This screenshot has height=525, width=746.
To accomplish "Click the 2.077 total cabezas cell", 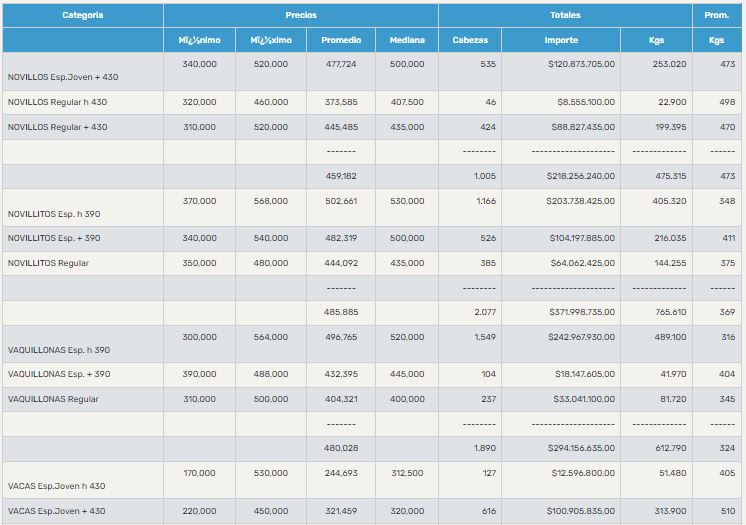I will point(486,312).
